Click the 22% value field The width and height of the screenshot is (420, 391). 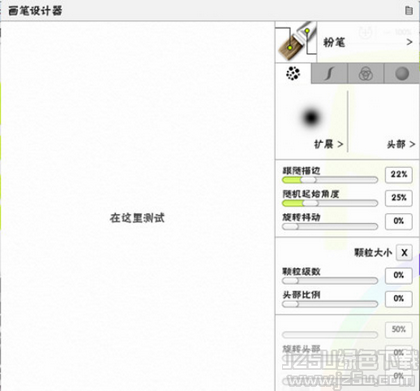pyautogui.click(x=399, y=174)
